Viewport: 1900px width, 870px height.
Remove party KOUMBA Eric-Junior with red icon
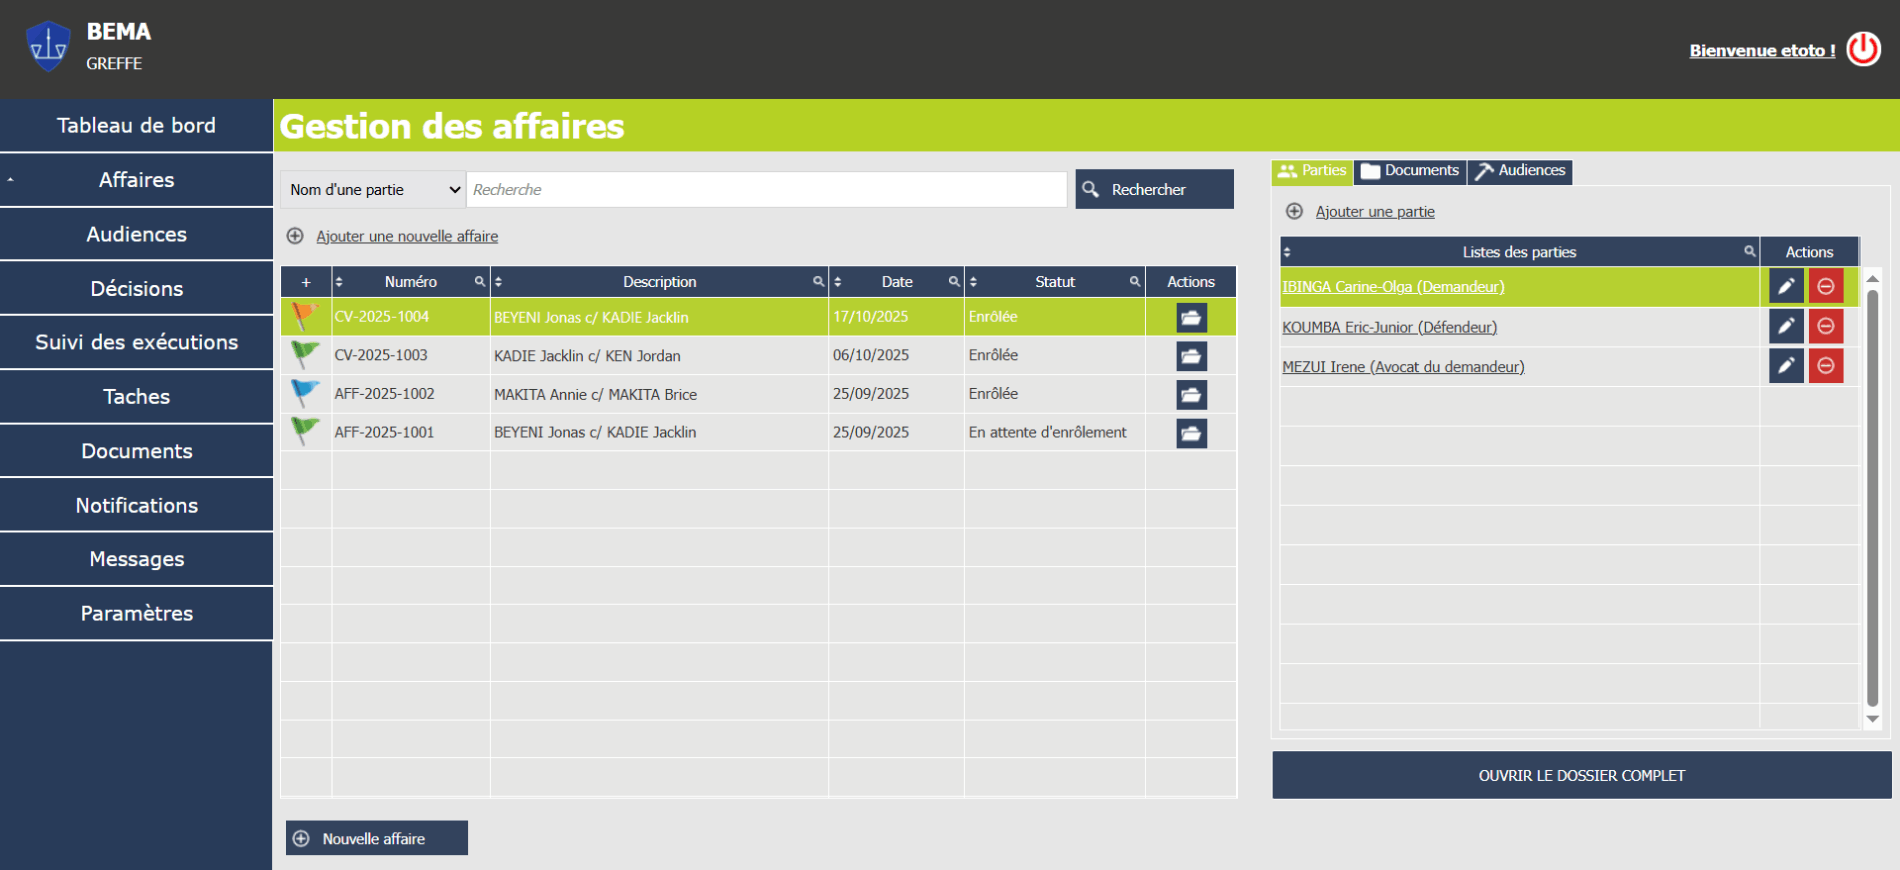(x=1825, y=327)
